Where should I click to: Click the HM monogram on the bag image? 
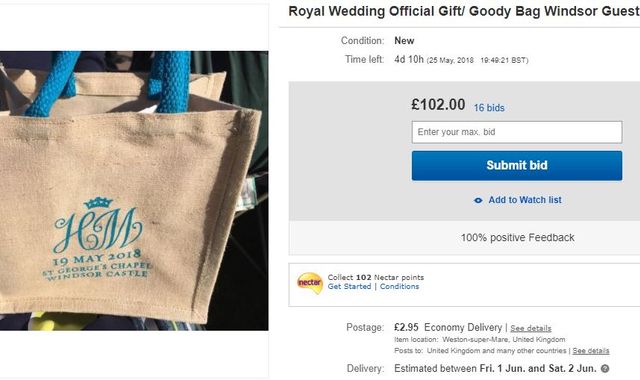[x=98, y=225]
